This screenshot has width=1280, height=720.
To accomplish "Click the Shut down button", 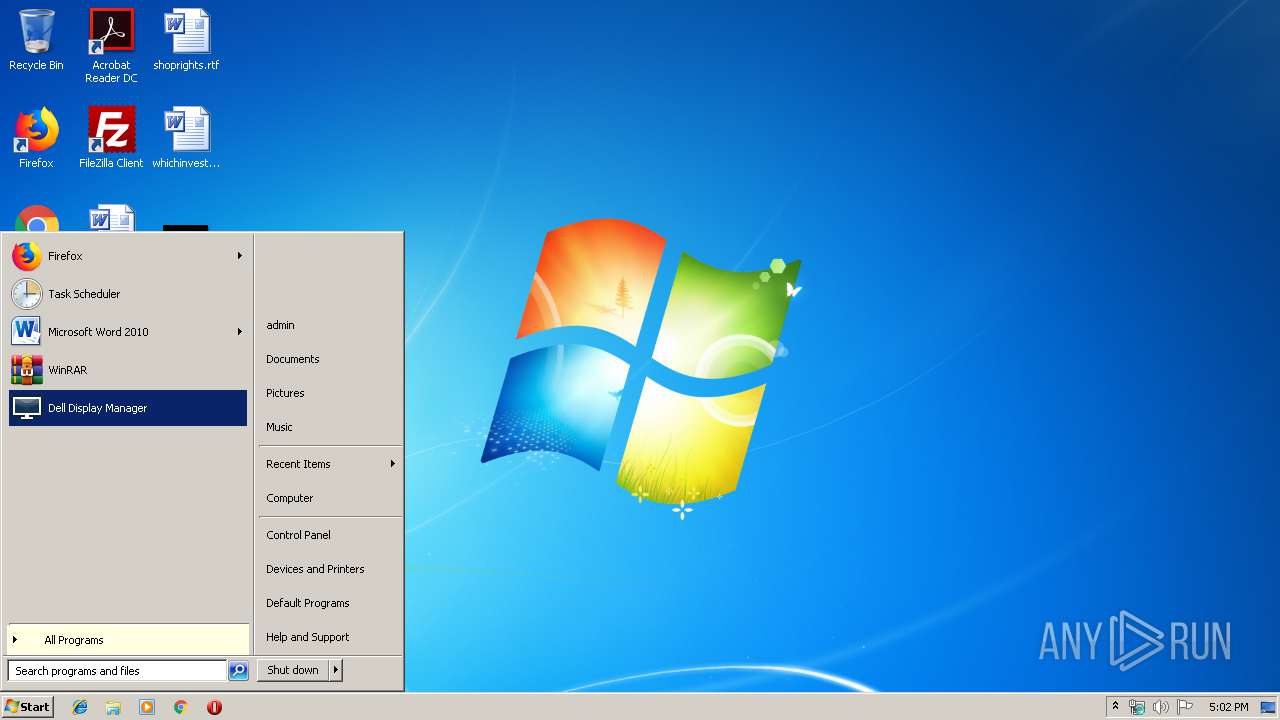I will point(293,670).
